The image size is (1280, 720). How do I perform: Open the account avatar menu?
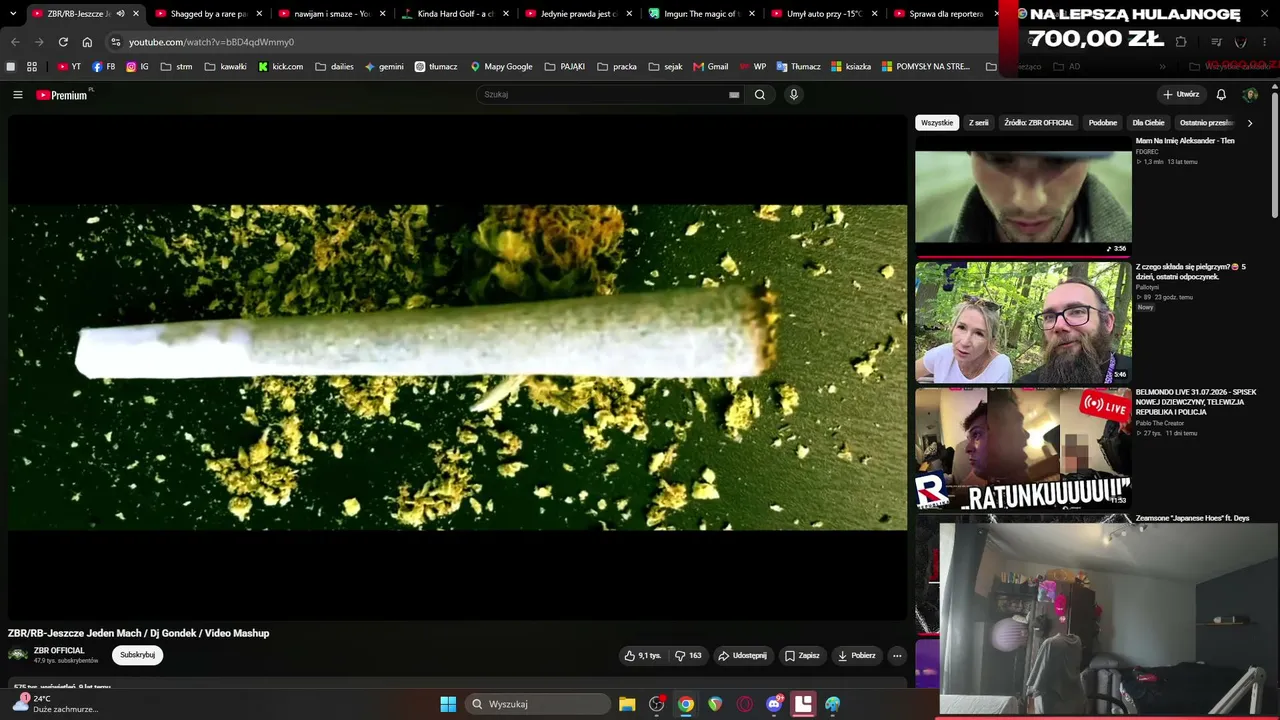1250,95
